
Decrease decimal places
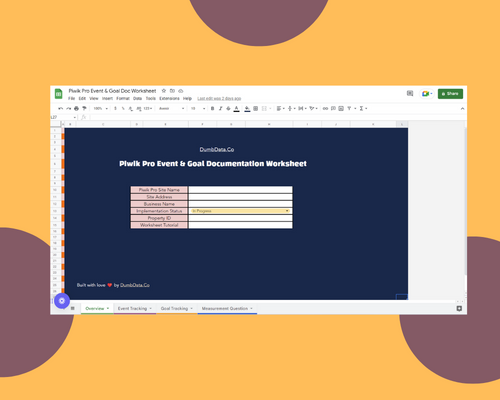tap(131, 108)
